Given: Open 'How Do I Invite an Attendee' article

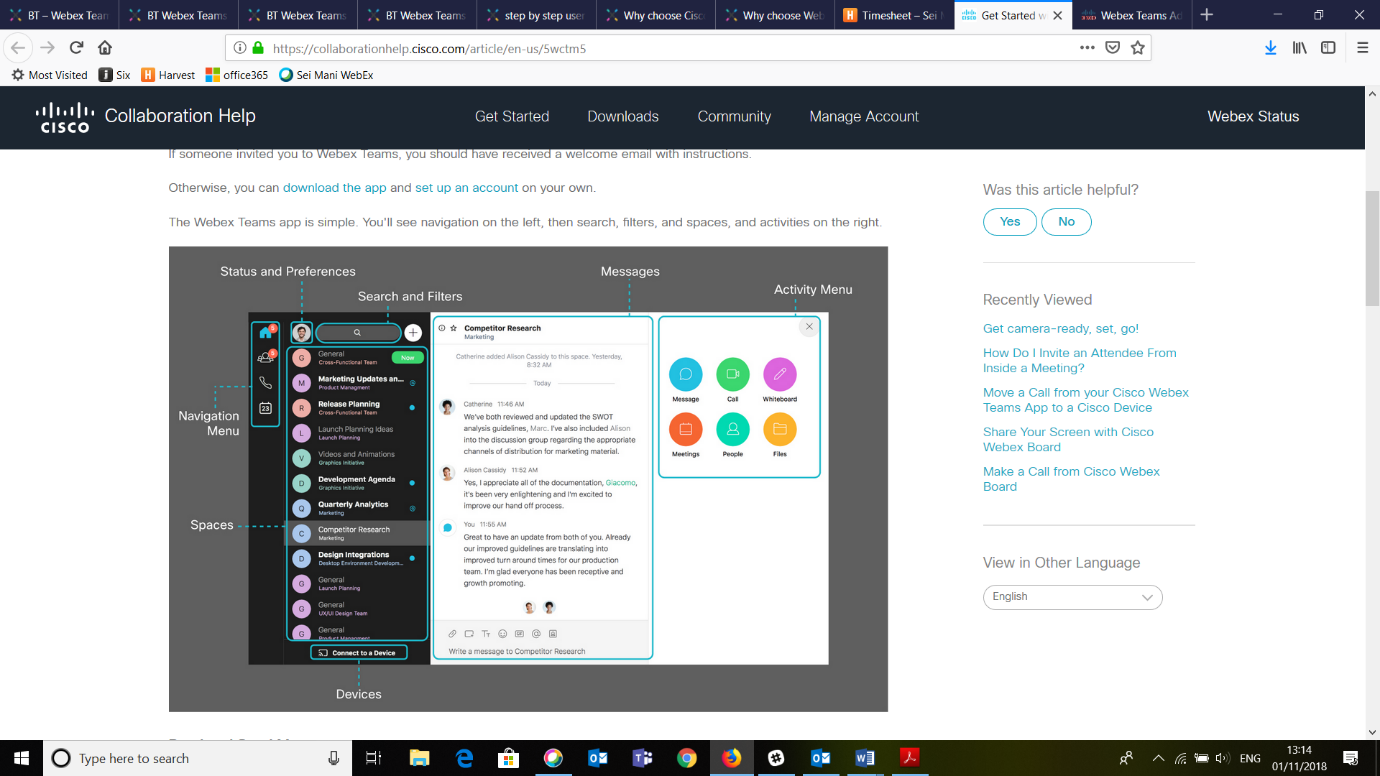Looking at the screenshot, I should 1080,360.
